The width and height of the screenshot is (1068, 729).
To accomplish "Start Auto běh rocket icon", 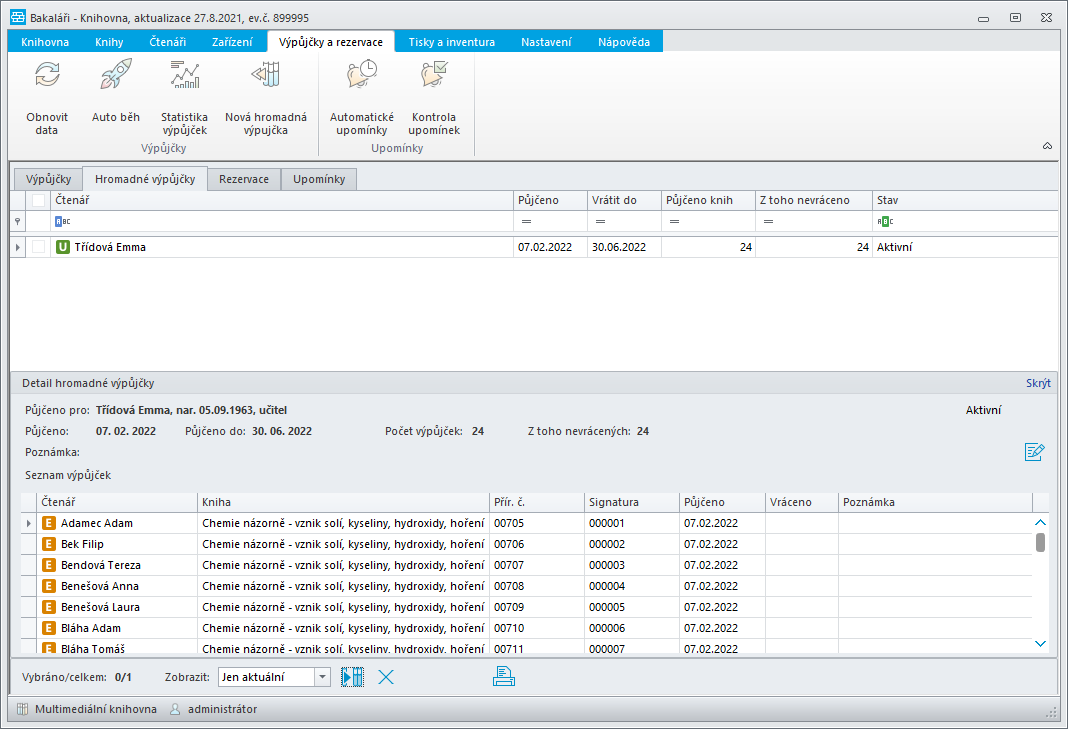I will (116, 74).
